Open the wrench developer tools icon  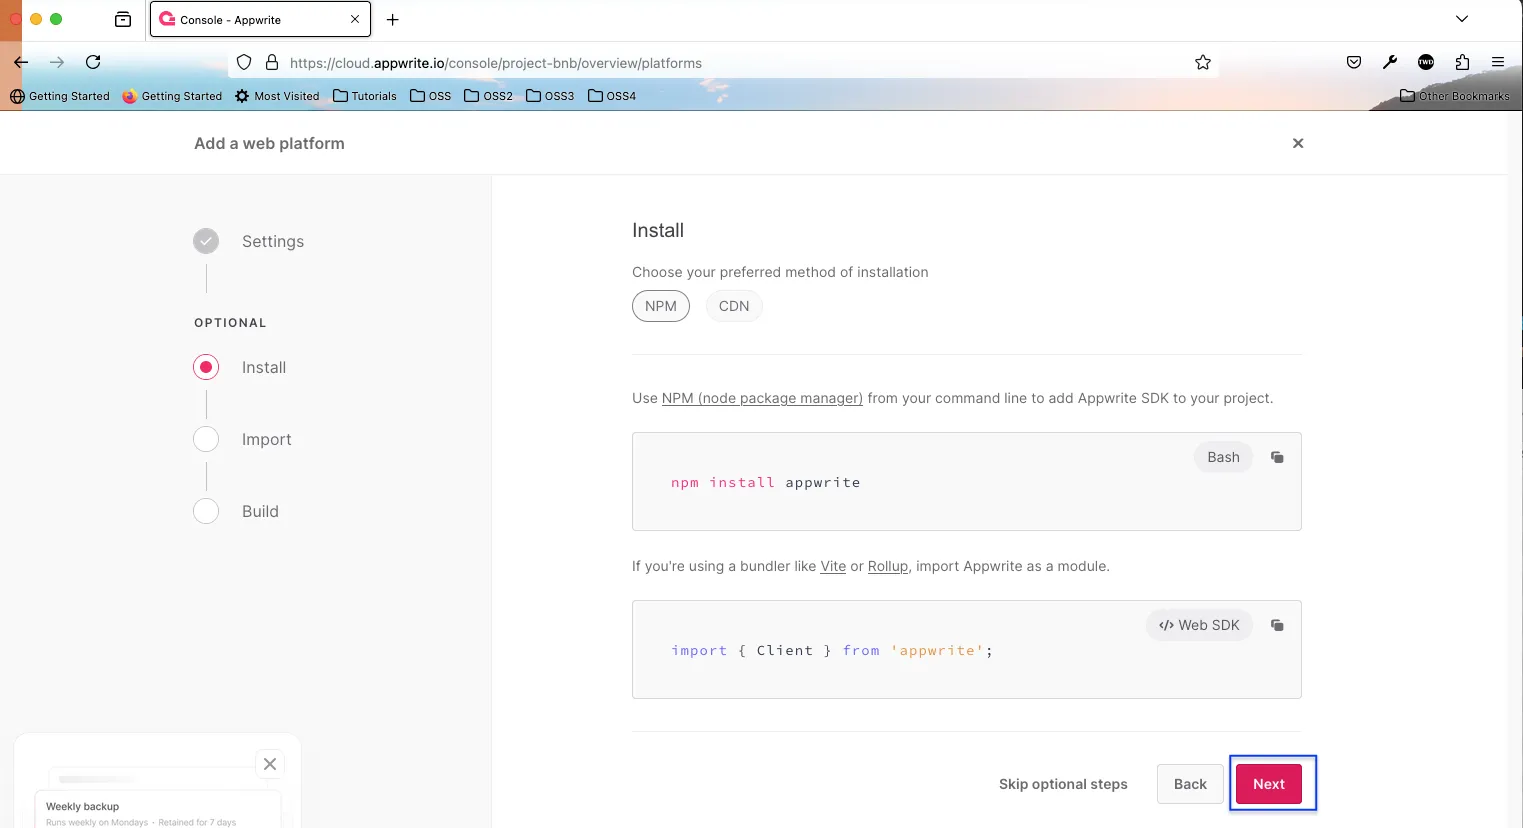(1390, 62)
